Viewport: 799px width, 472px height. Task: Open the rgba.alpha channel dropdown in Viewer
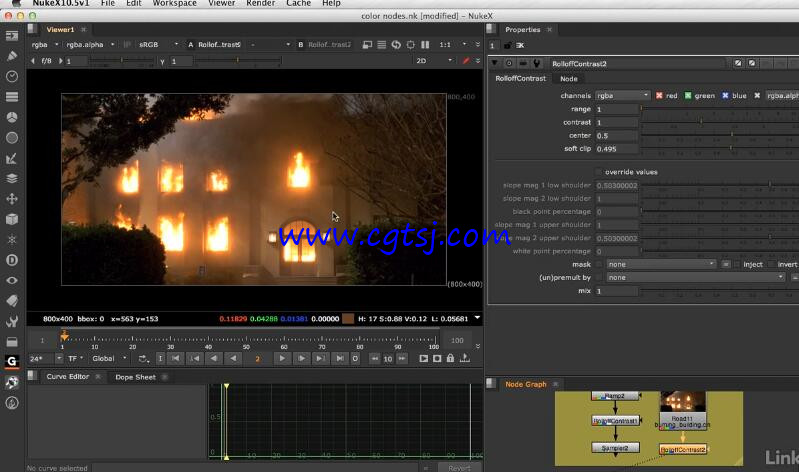point(90,45)
